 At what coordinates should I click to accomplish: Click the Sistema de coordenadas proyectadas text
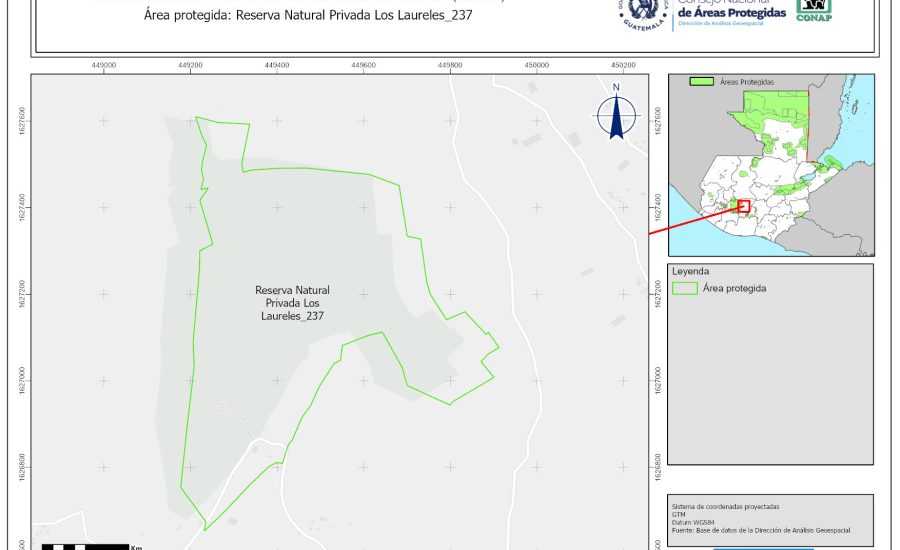point(725,507)
